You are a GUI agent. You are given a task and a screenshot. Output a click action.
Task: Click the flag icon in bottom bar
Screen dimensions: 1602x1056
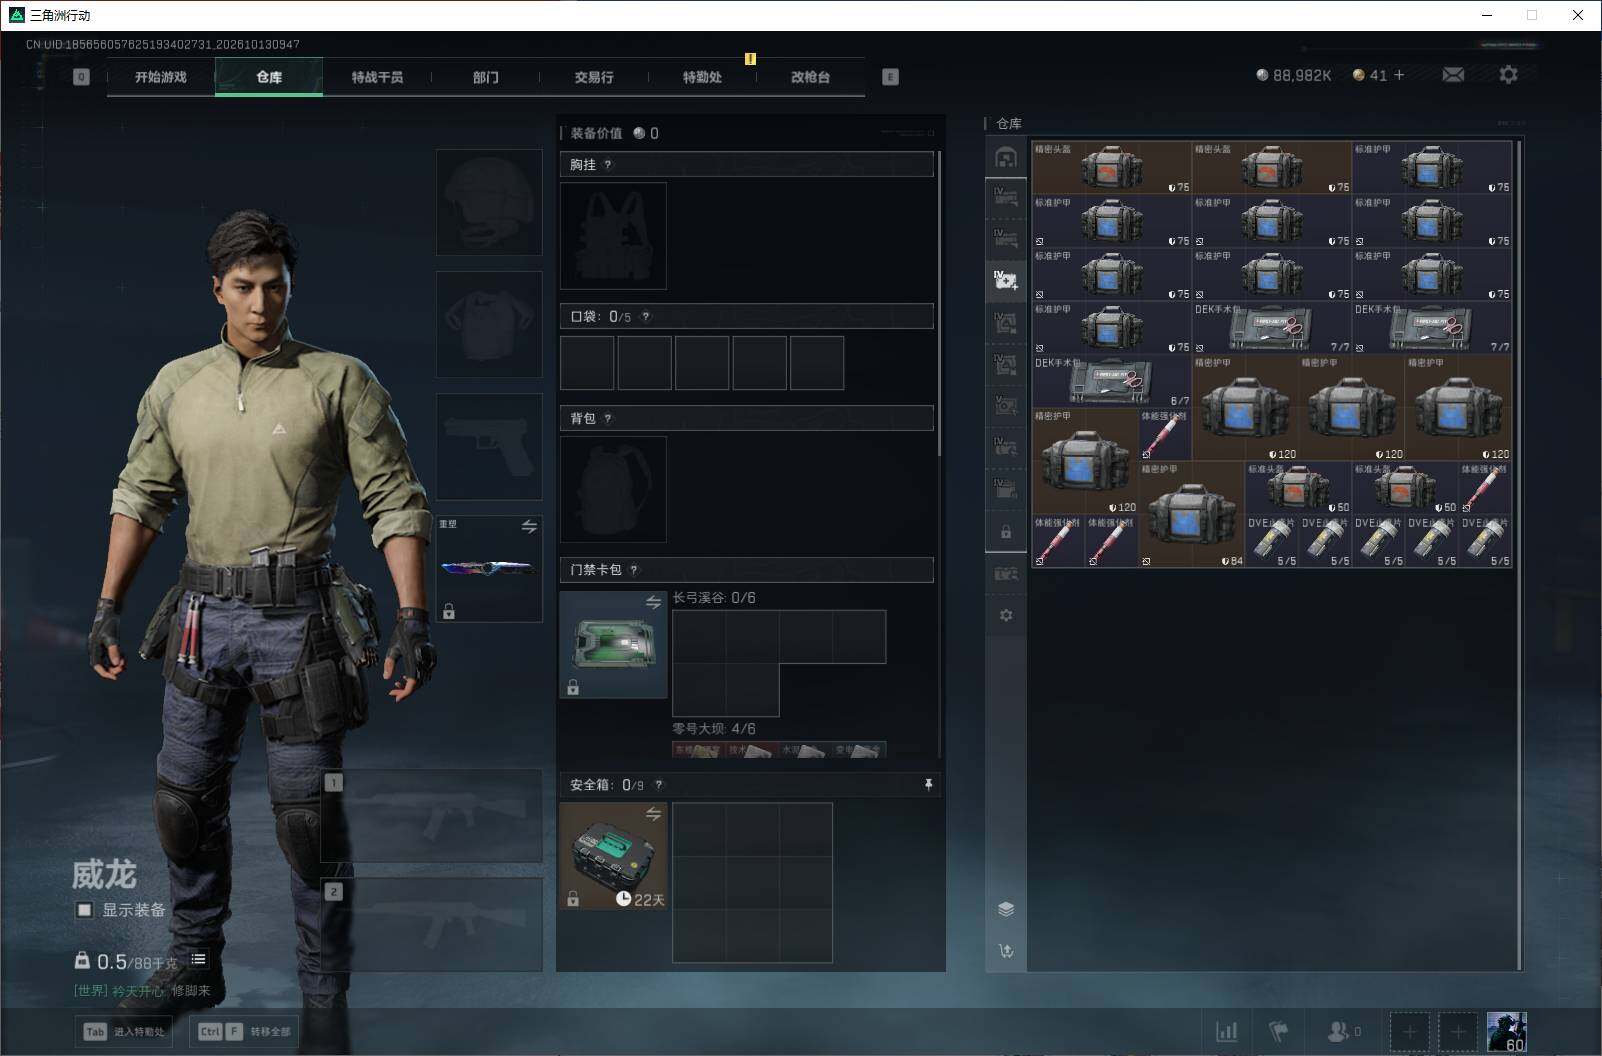pos(1279,1031)
